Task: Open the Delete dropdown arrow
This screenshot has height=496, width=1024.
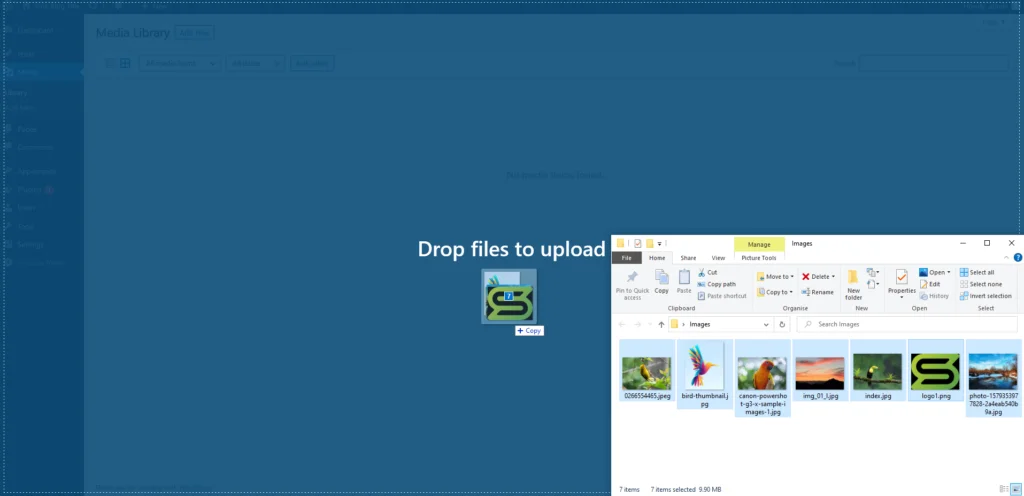Action: (x=833, y=276)
